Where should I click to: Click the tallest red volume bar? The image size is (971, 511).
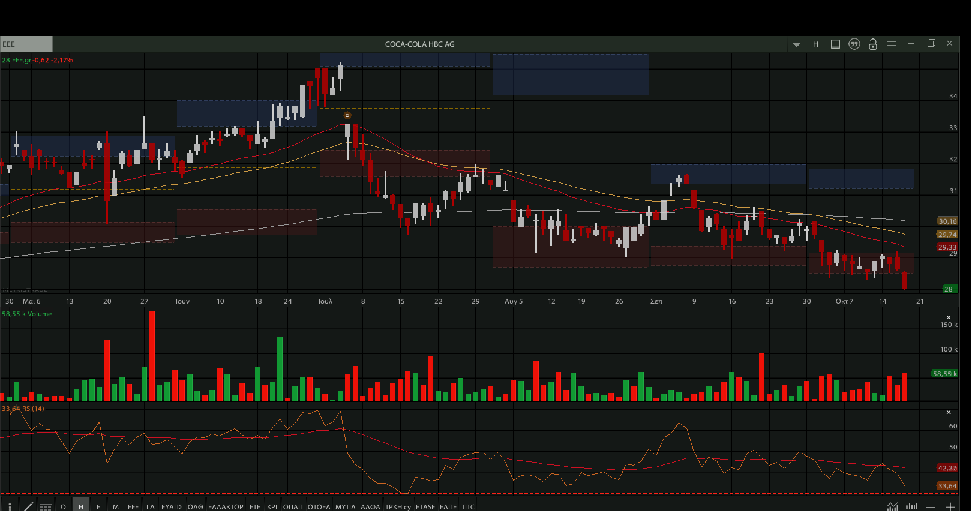click(x=152, y=356)
